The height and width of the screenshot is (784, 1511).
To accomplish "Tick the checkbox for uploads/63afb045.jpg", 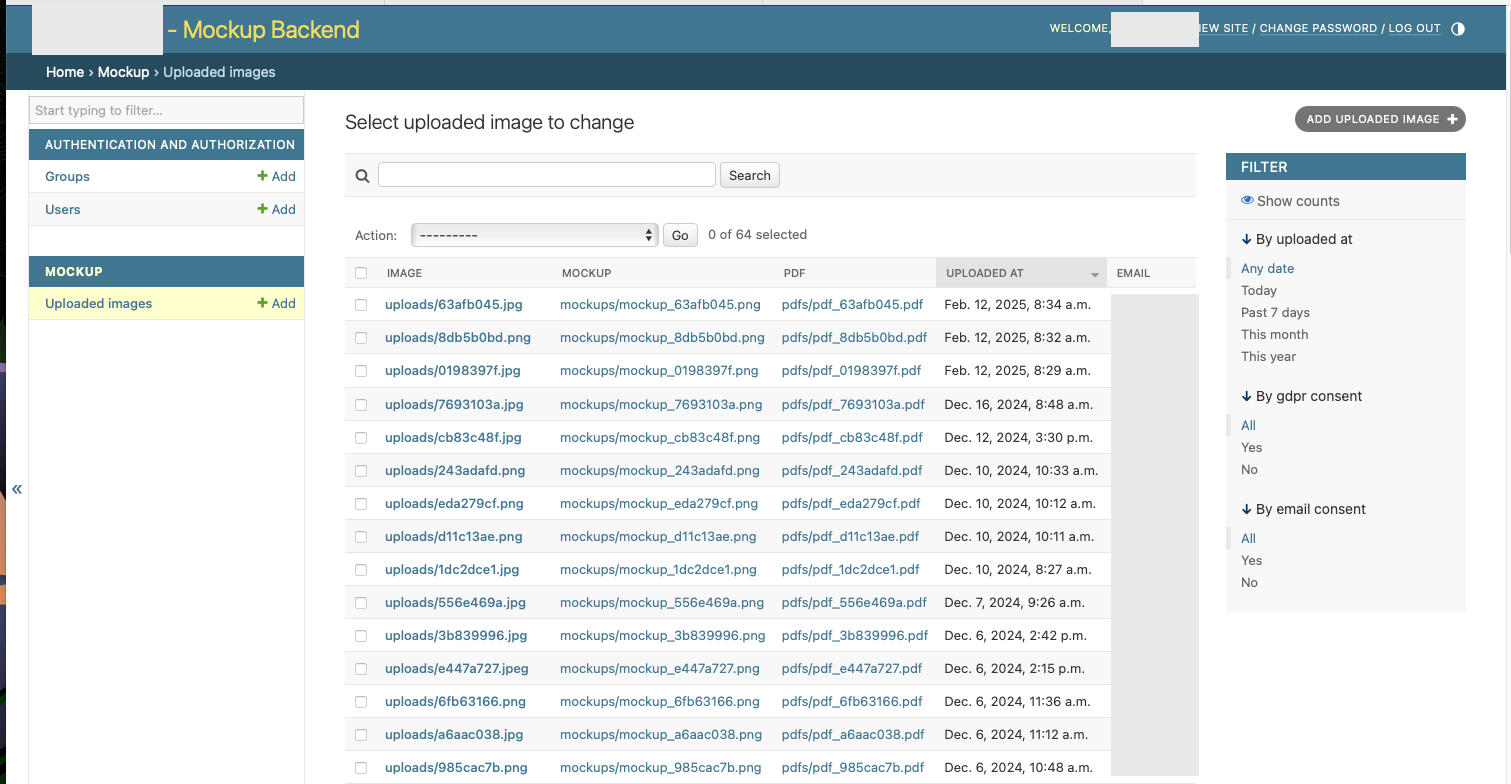I will click(x=361, y=305).
